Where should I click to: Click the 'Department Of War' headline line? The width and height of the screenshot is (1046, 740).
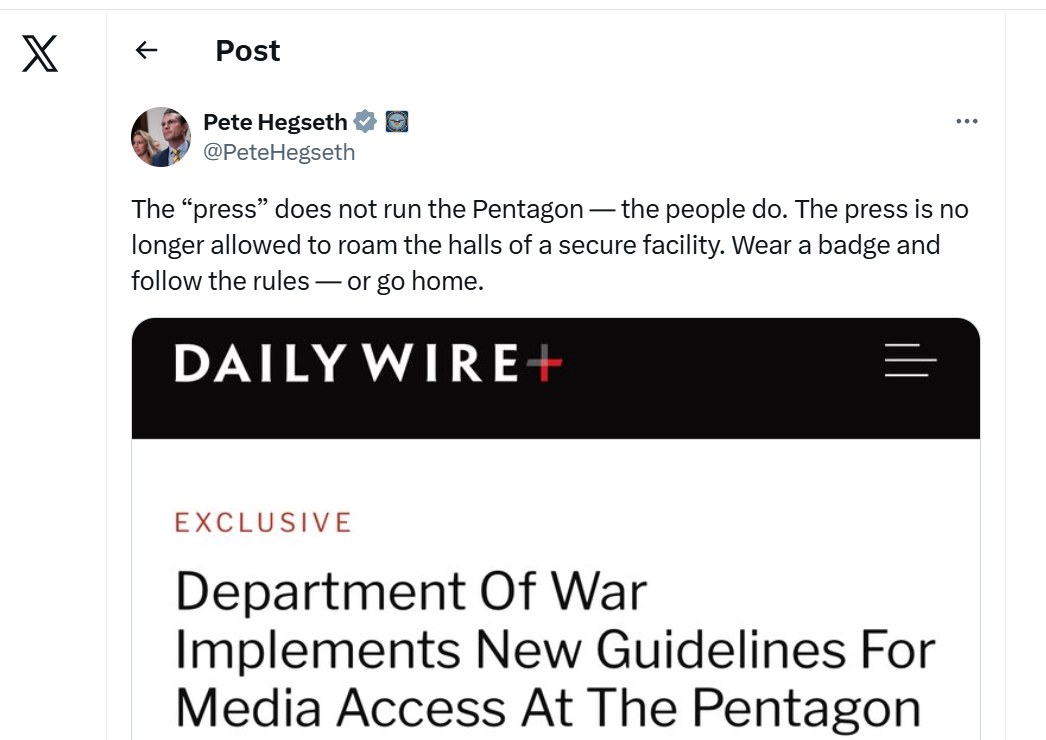tap(411, 591)
